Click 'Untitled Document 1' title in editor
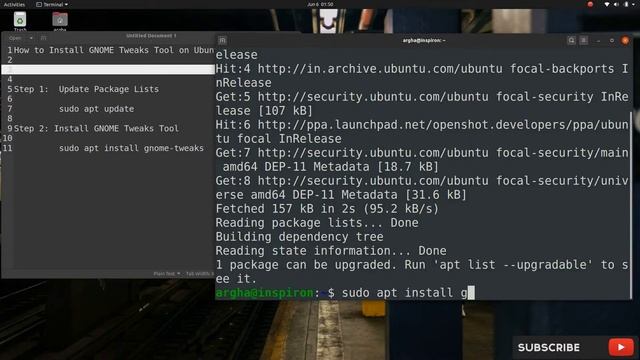 point(151,36)
